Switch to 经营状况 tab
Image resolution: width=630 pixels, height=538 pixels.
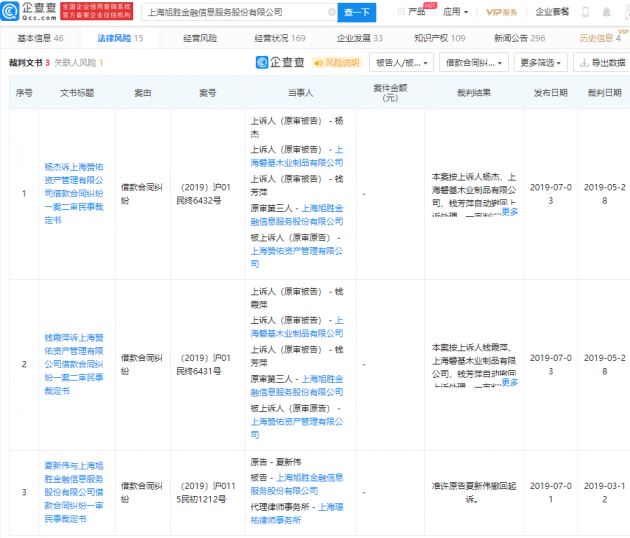(x=280, y=38)
